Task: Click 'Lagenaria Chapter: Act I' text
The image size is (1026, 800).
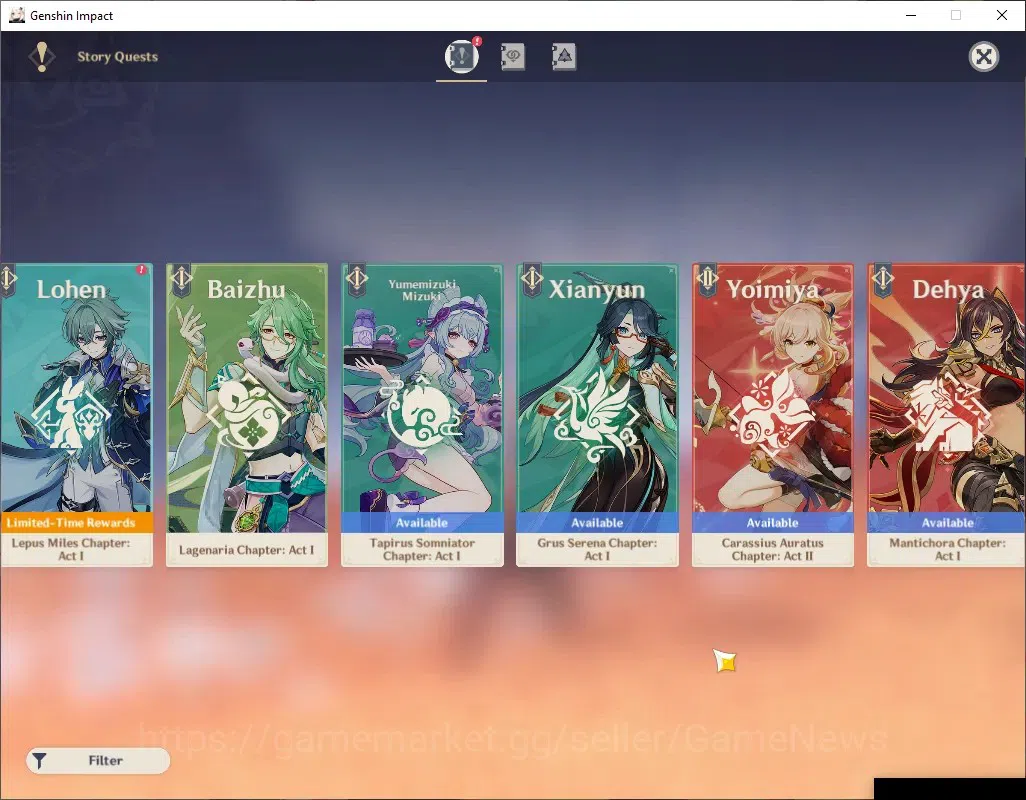Action: point(247,550)
